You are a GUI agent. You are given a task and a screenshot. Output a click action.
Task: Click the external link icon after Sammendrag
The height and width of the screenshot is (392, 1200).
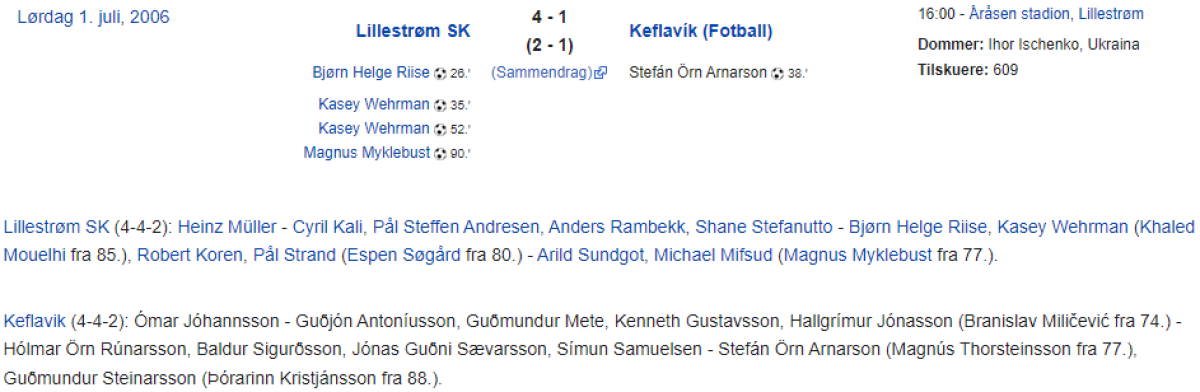[x=601, y=73]
